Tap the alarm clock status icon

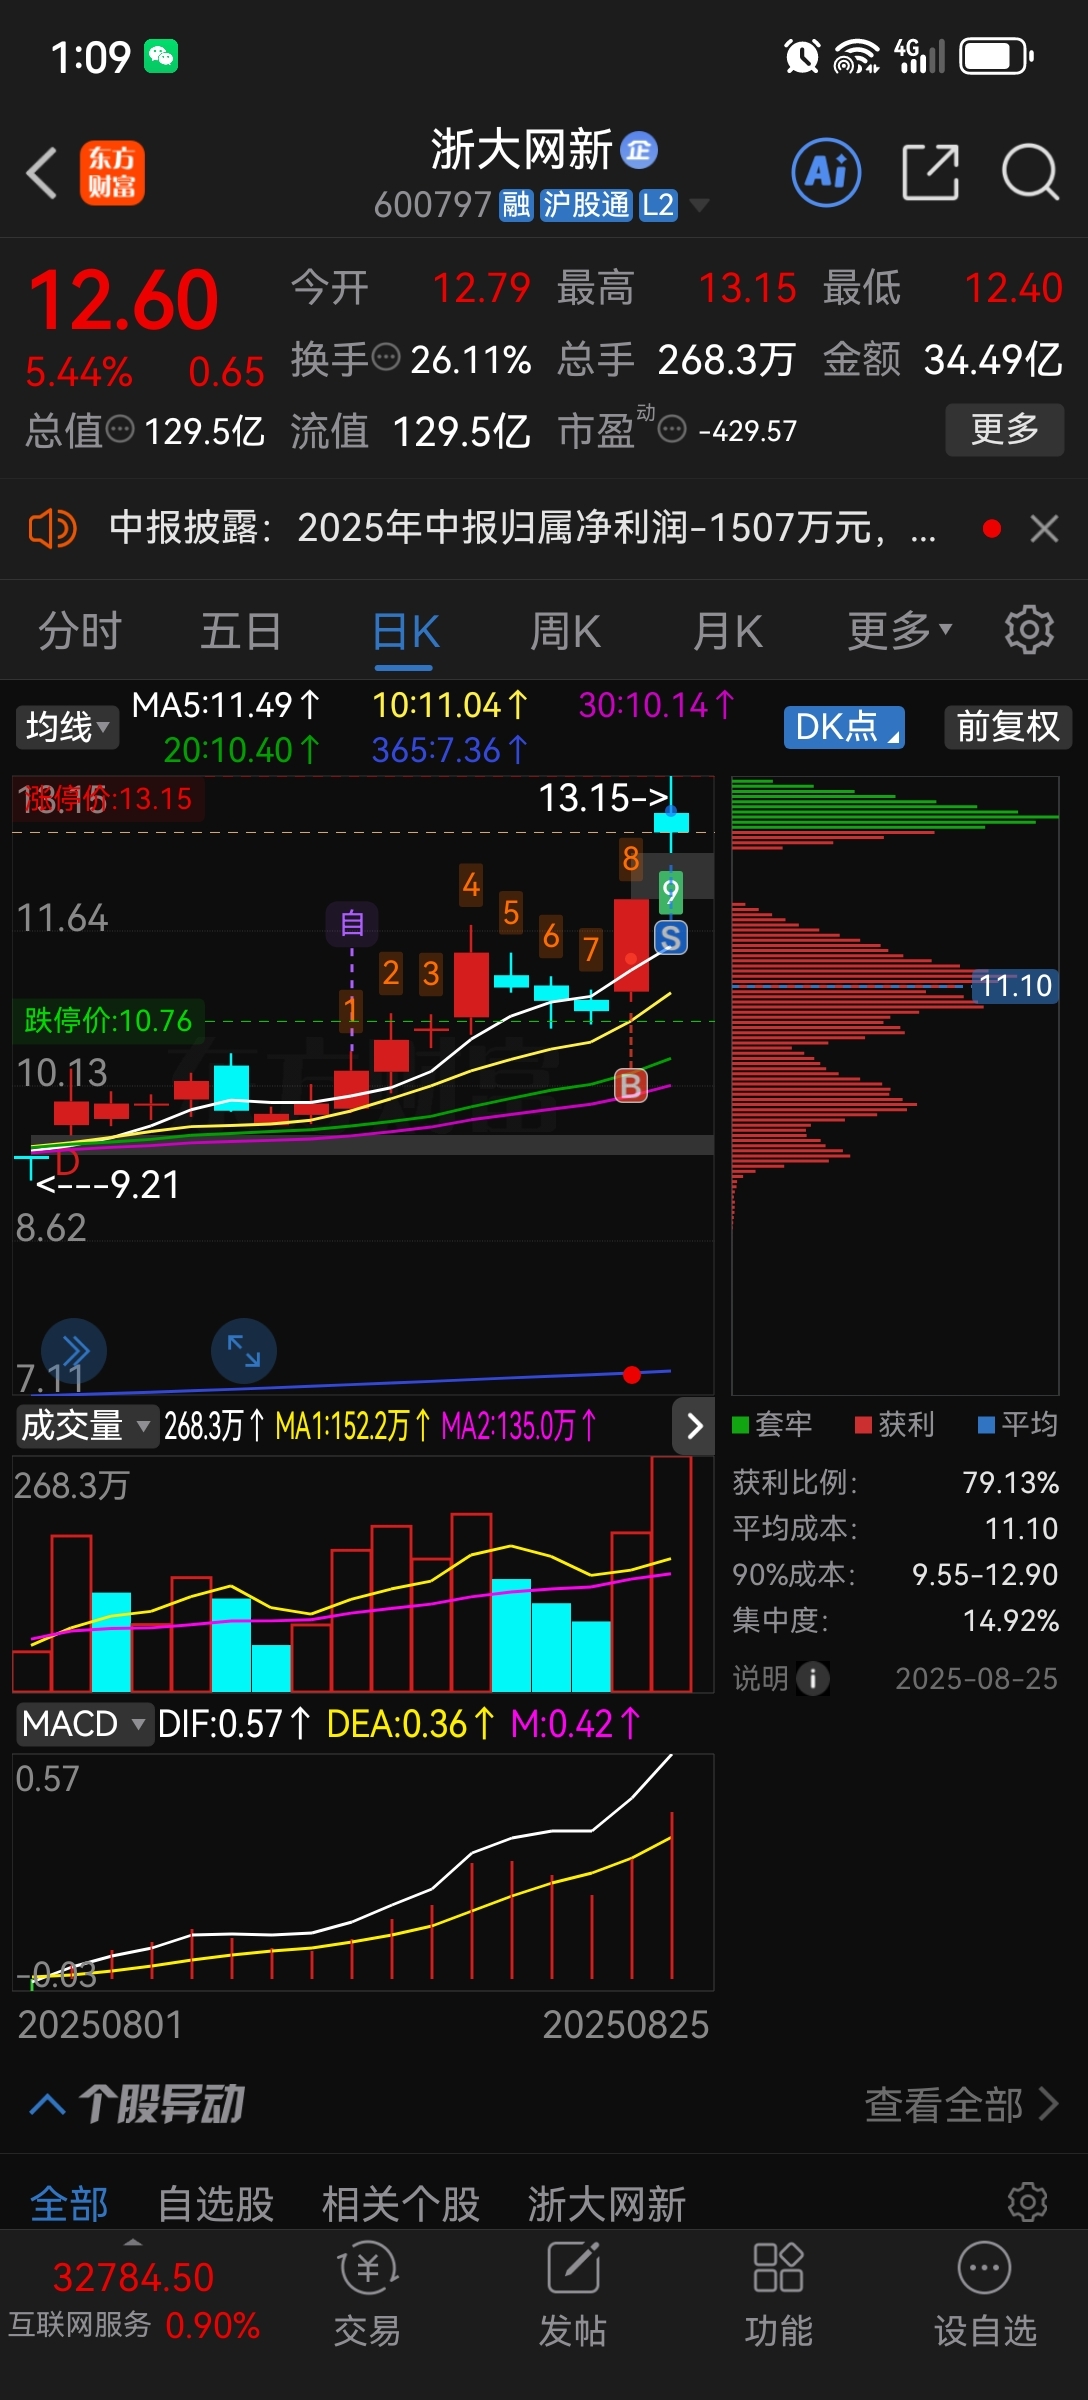[802, 56]
